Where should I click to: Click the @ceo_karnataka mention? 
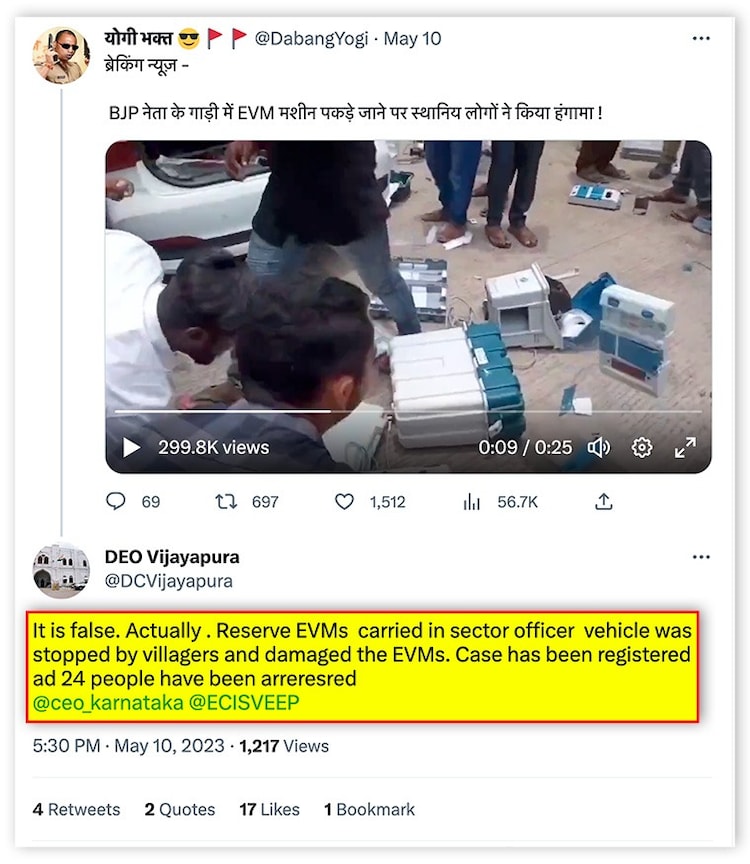(x=107, y=702)
